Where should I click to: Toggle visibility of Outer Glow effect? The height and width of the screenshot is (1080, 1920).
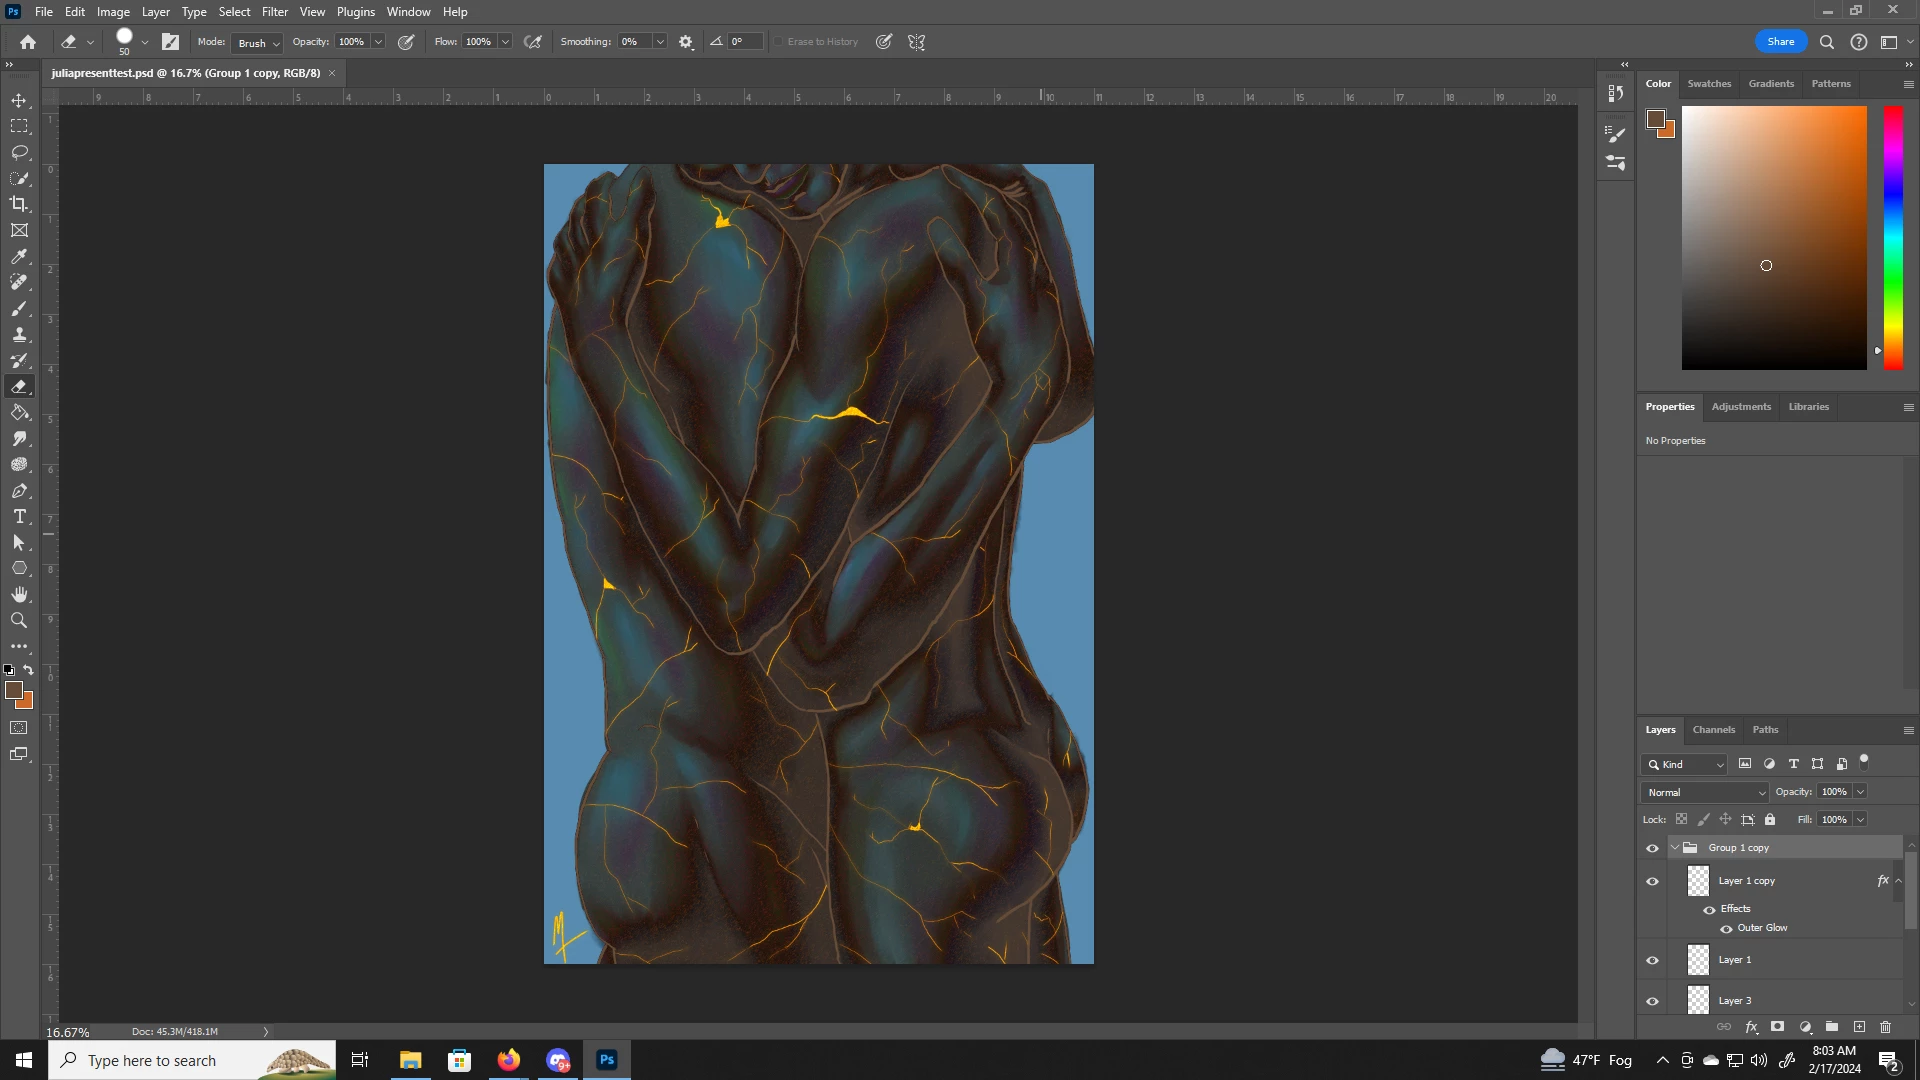click(1726, 929)
